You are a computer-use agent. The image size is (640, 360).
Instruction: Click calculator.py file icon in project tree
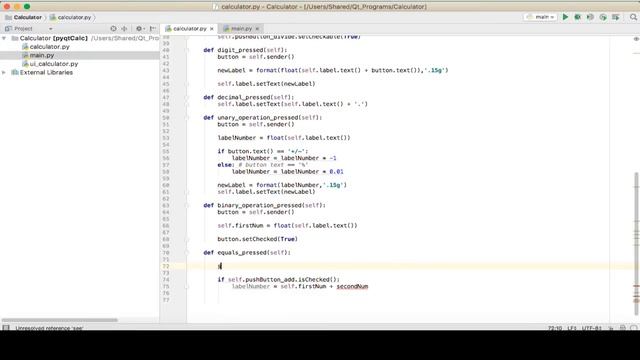point(25,47)
